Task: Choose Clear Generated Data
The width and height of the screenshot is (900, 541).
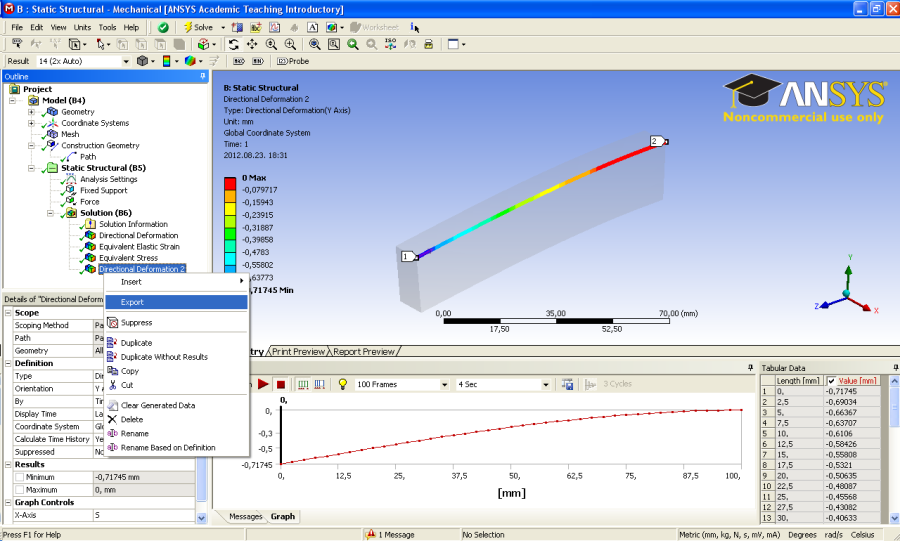Action: (176, 405)
